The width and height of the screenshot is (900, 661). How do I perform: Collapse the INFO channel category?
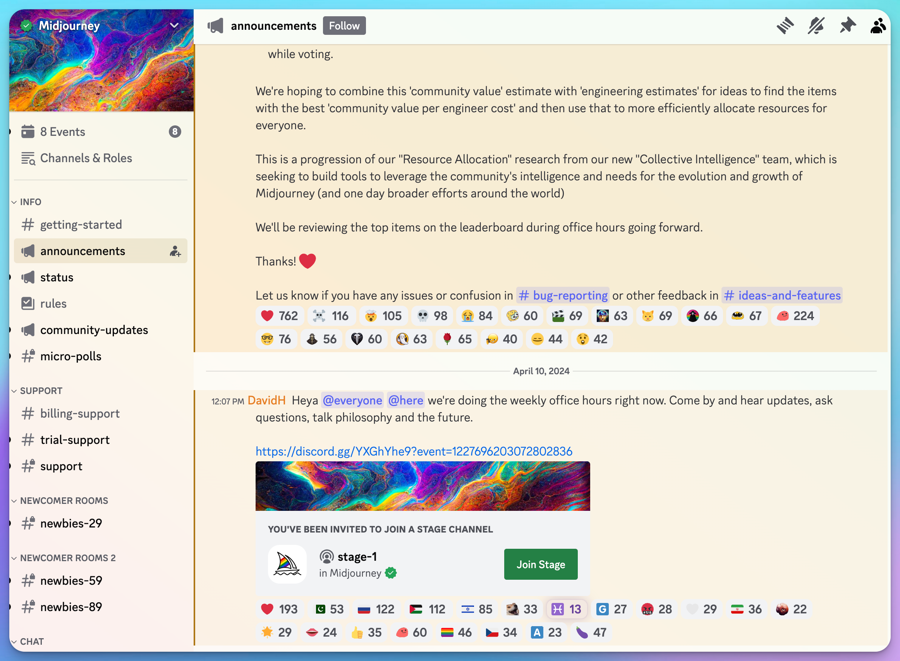[x=30, y=202]
